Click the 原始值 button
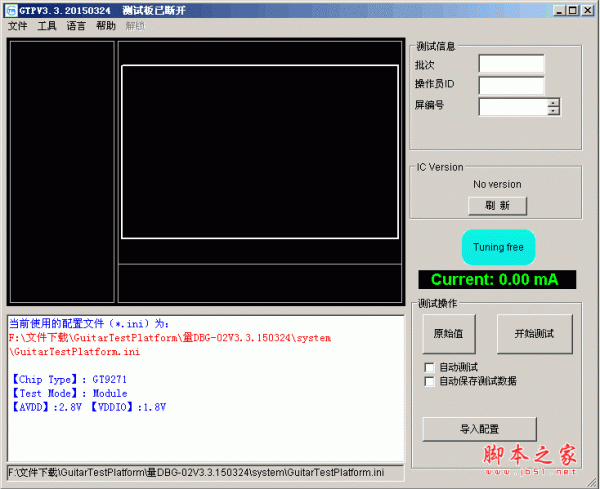This screenshot has width=600, height=489. (x=449, y=334)
